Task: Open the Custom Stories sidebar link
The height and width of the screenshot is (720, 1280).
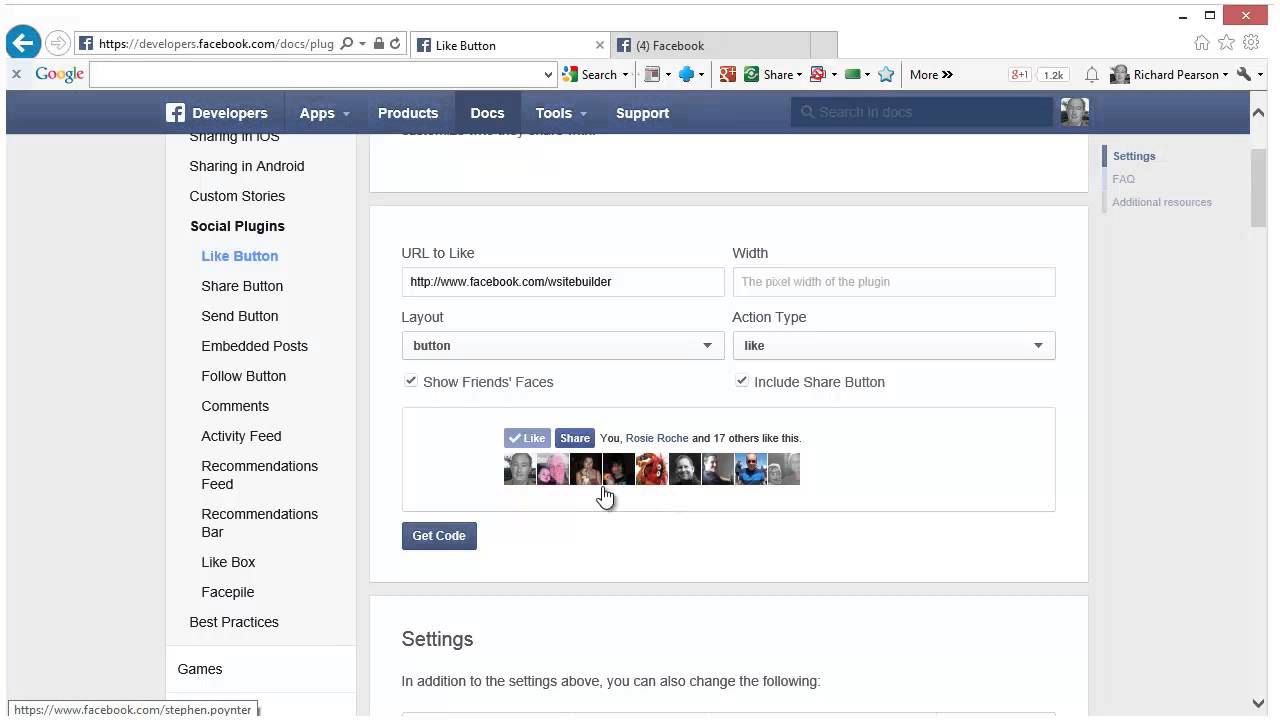Action: tap(237, 196)
